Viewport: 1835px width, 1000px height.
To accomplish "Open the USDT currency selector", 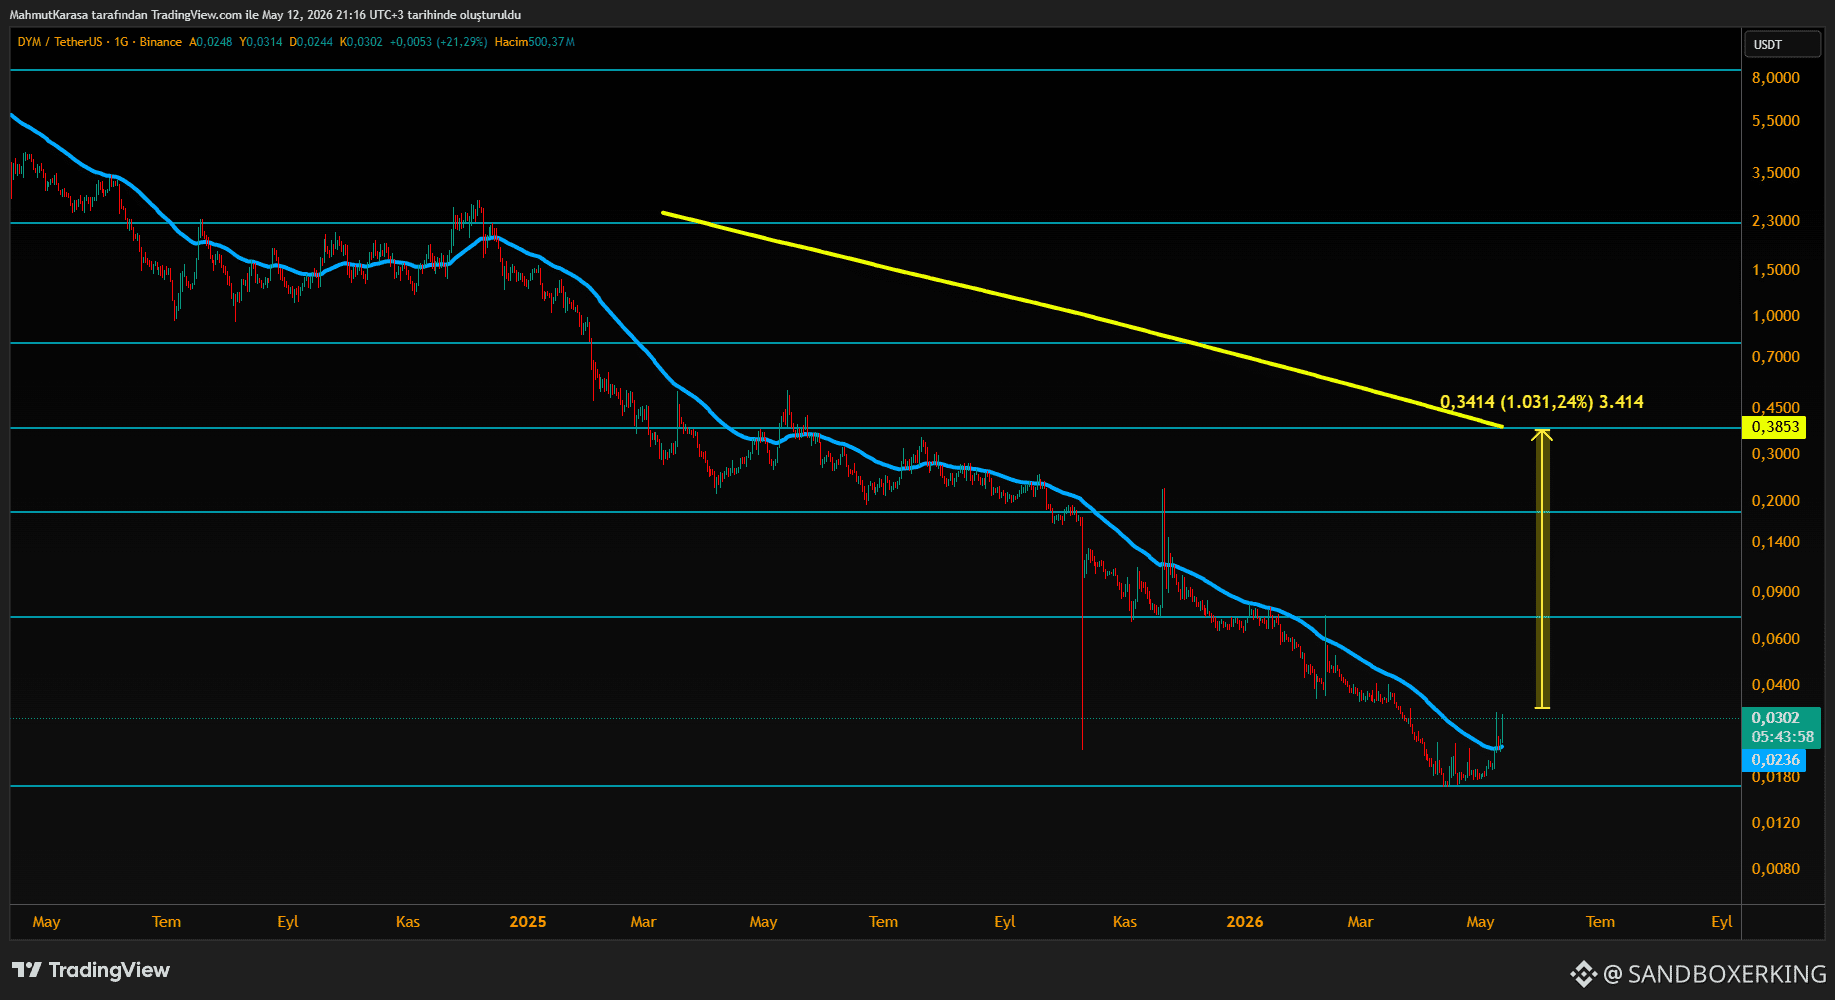I will [1782, 44].
